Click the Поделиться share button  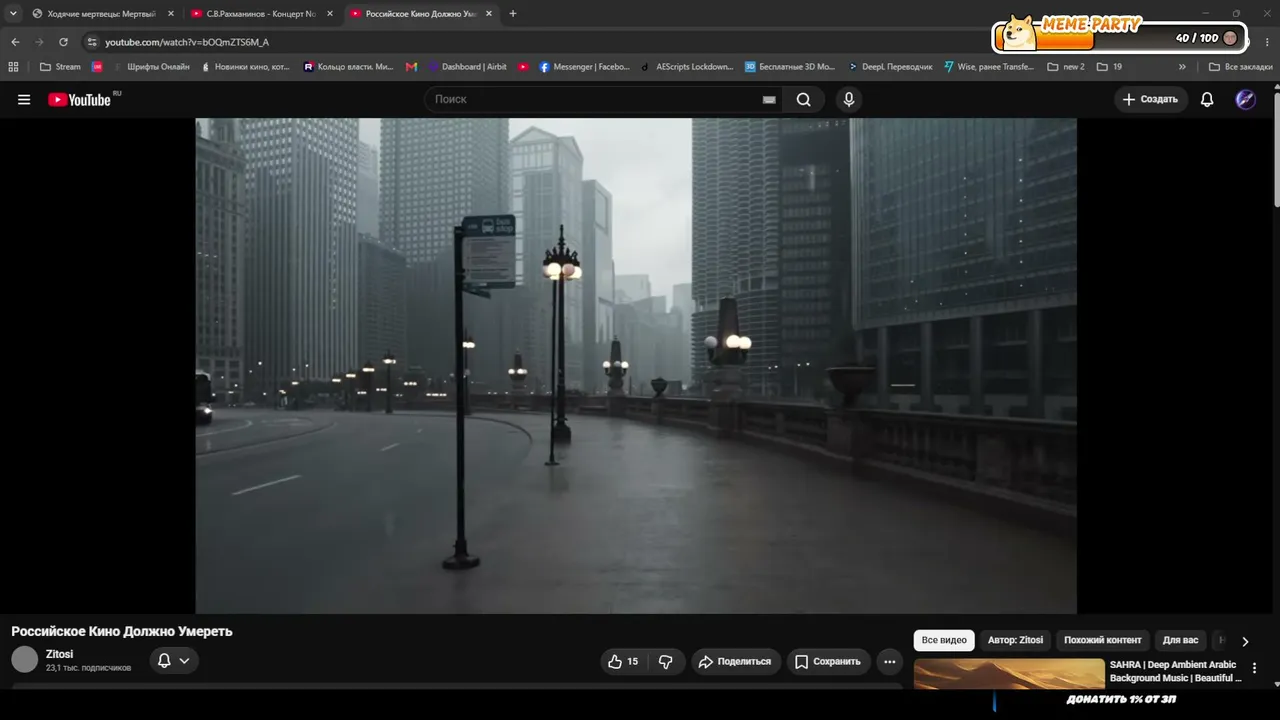[x=735, y=661]
